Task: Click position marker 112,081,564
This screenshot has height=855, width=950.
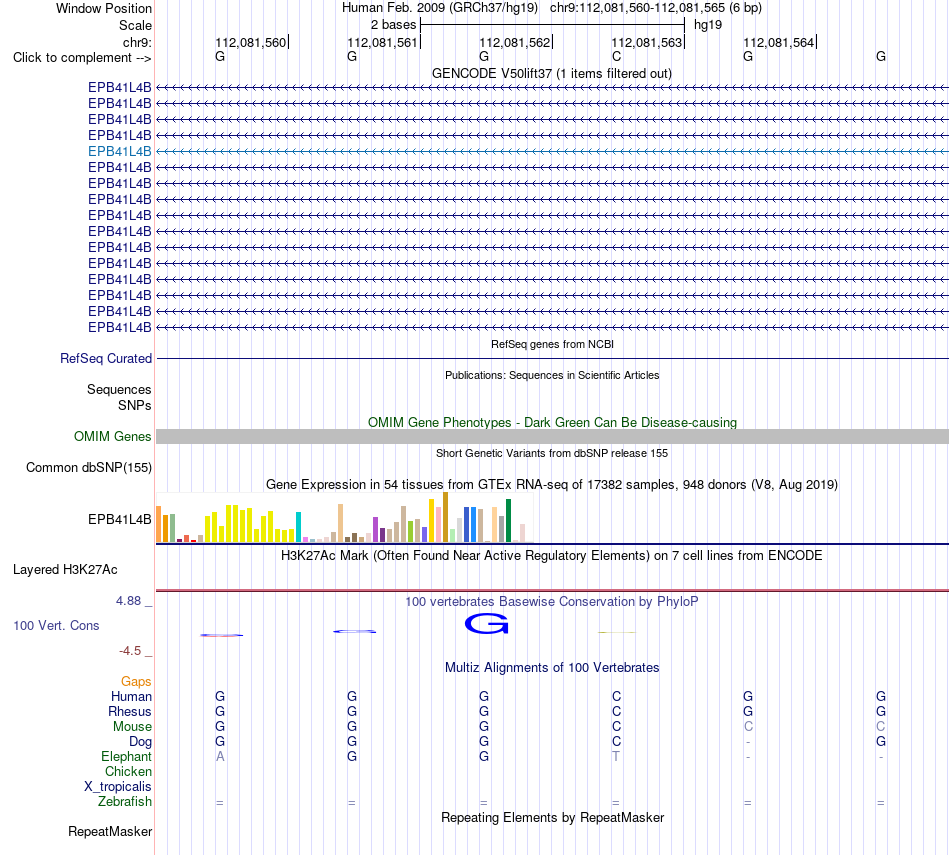Action: coord(779,42)
